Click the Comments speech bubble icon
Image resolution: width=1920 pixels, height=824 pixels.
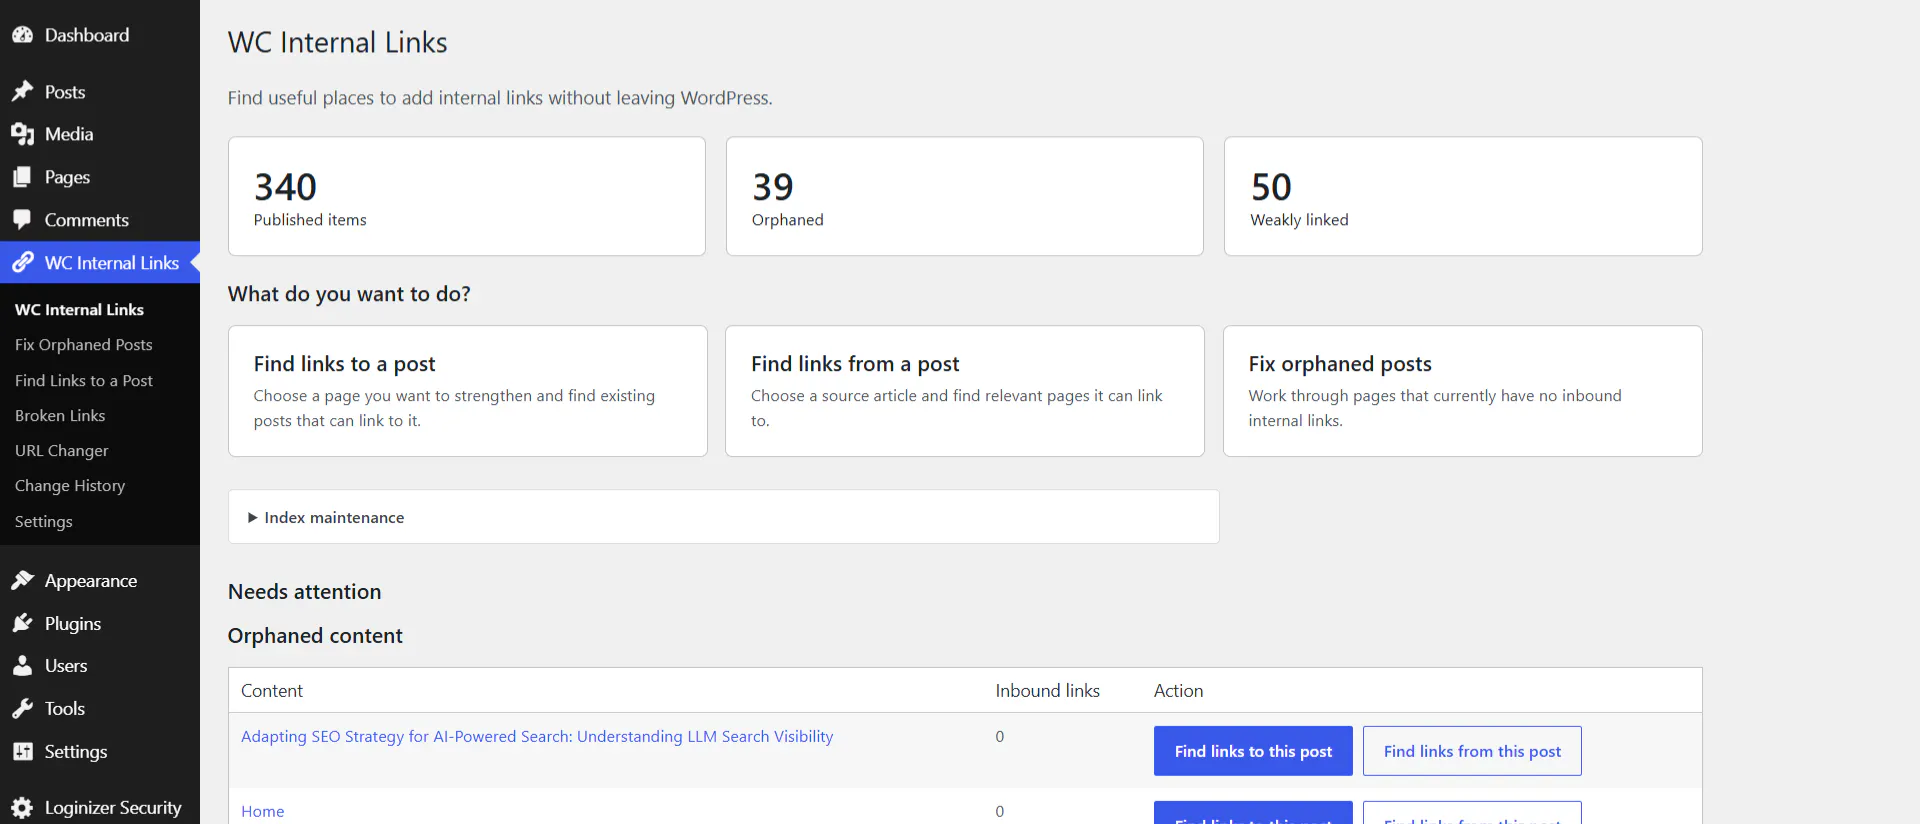point(22,220)
